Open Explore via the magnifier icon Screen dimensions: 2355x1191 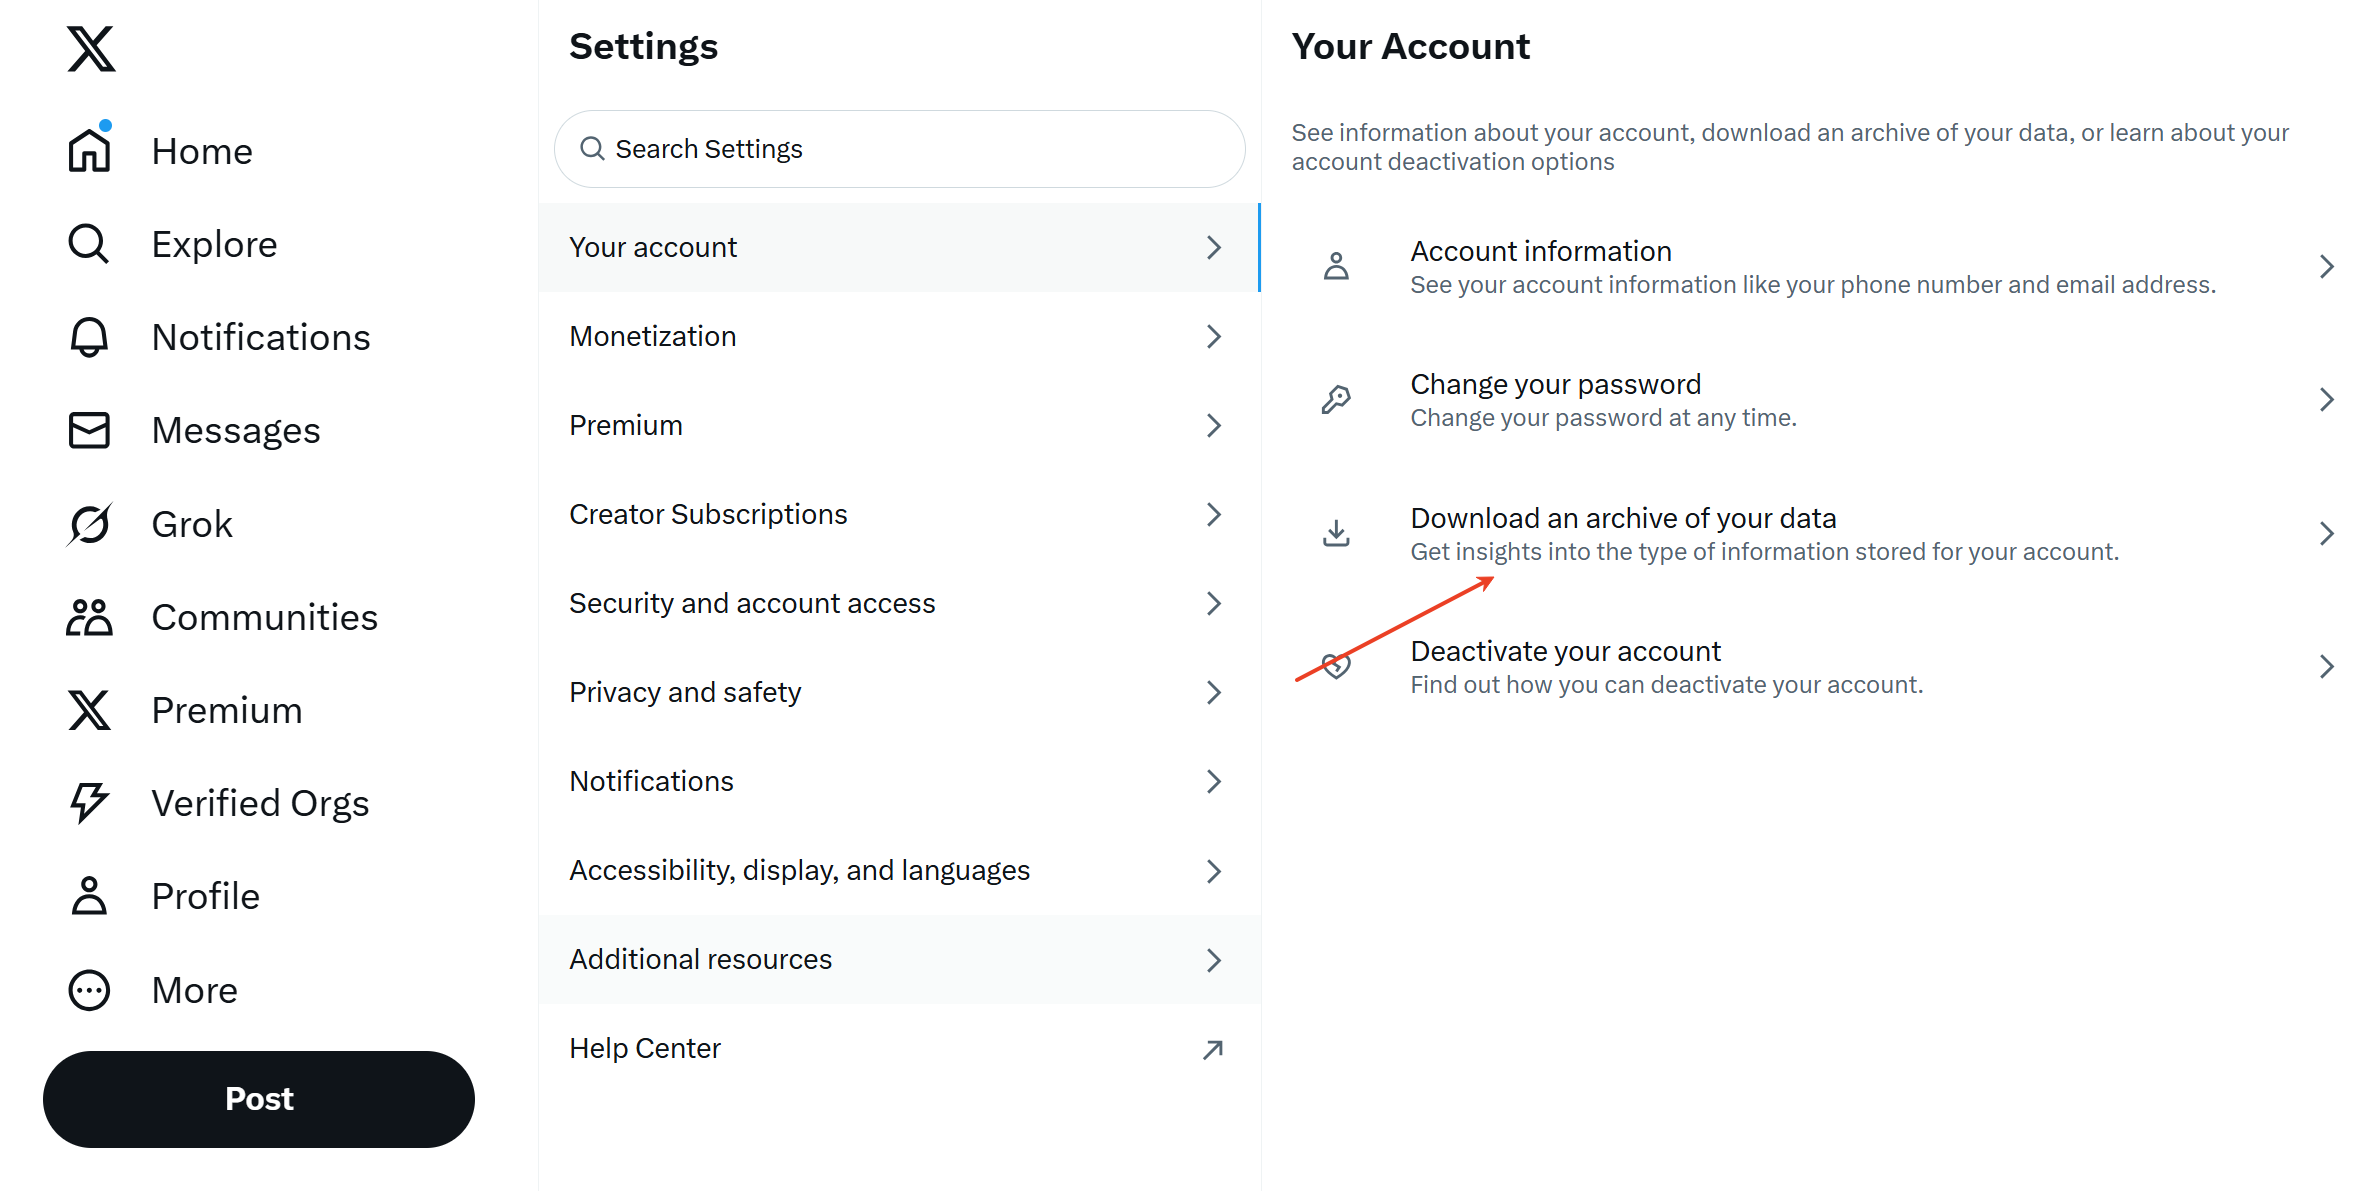click(x=89, y=244)
